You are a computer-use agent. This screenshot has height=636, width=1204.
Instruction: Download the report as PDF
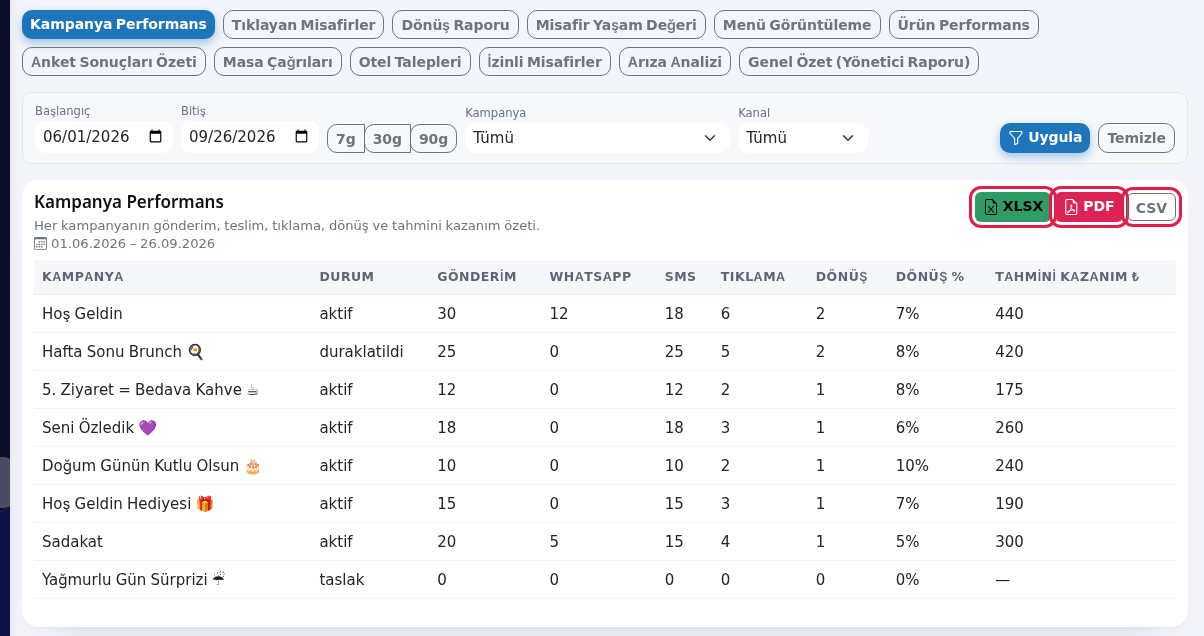coord(1089,207)
